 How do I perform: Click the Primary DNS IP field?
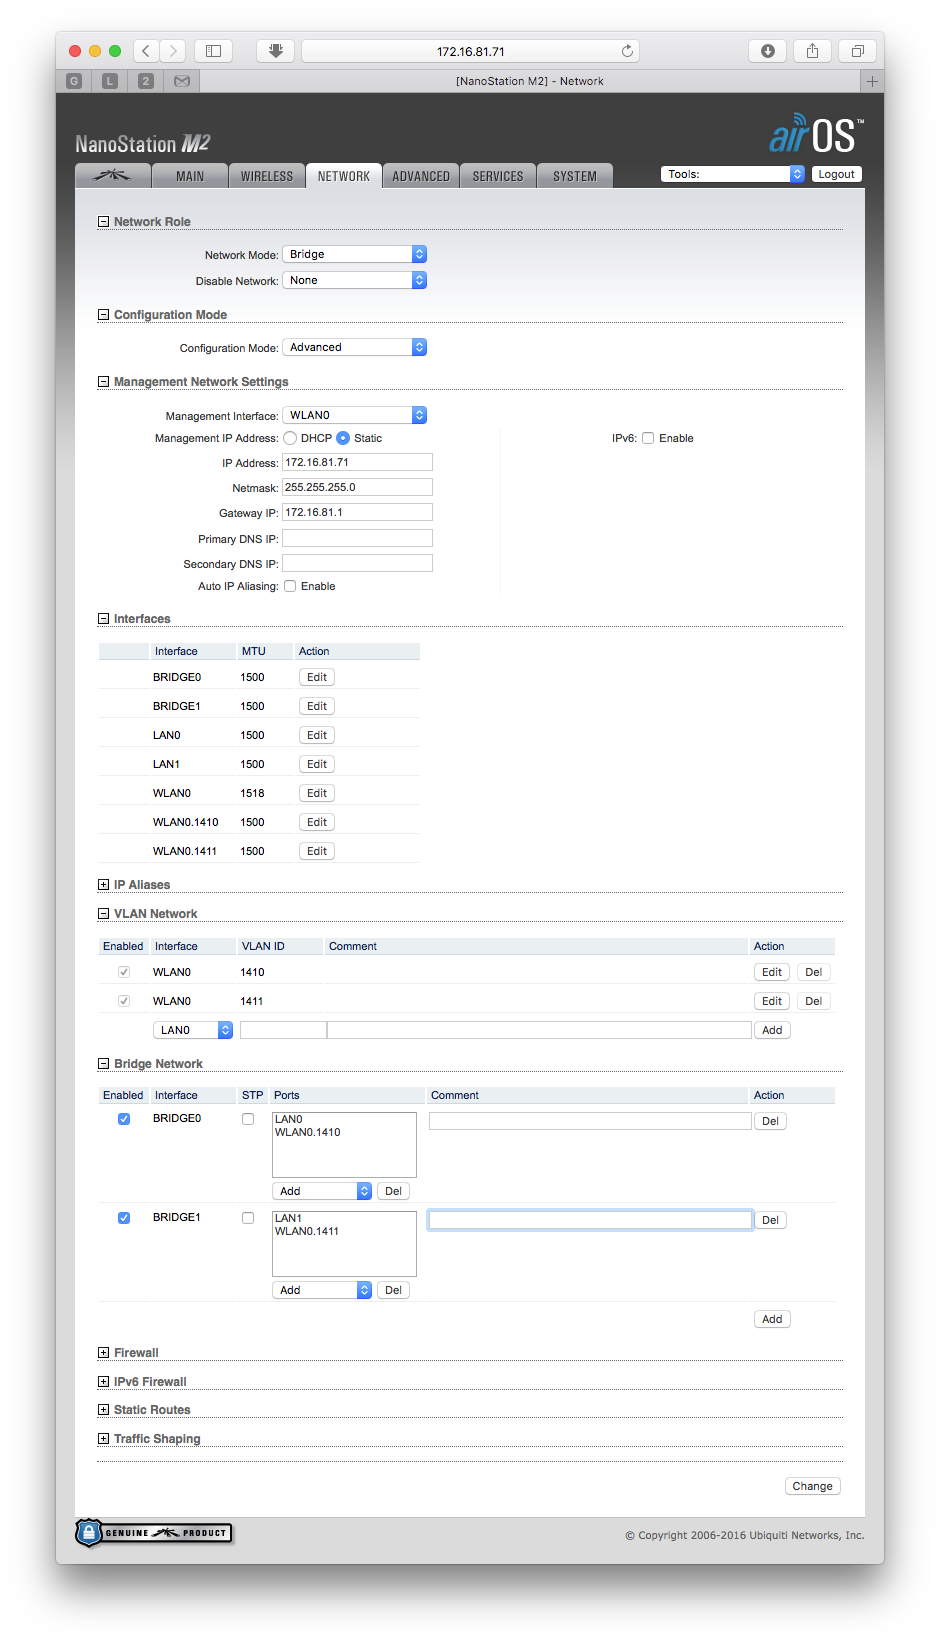coord(357,538)
